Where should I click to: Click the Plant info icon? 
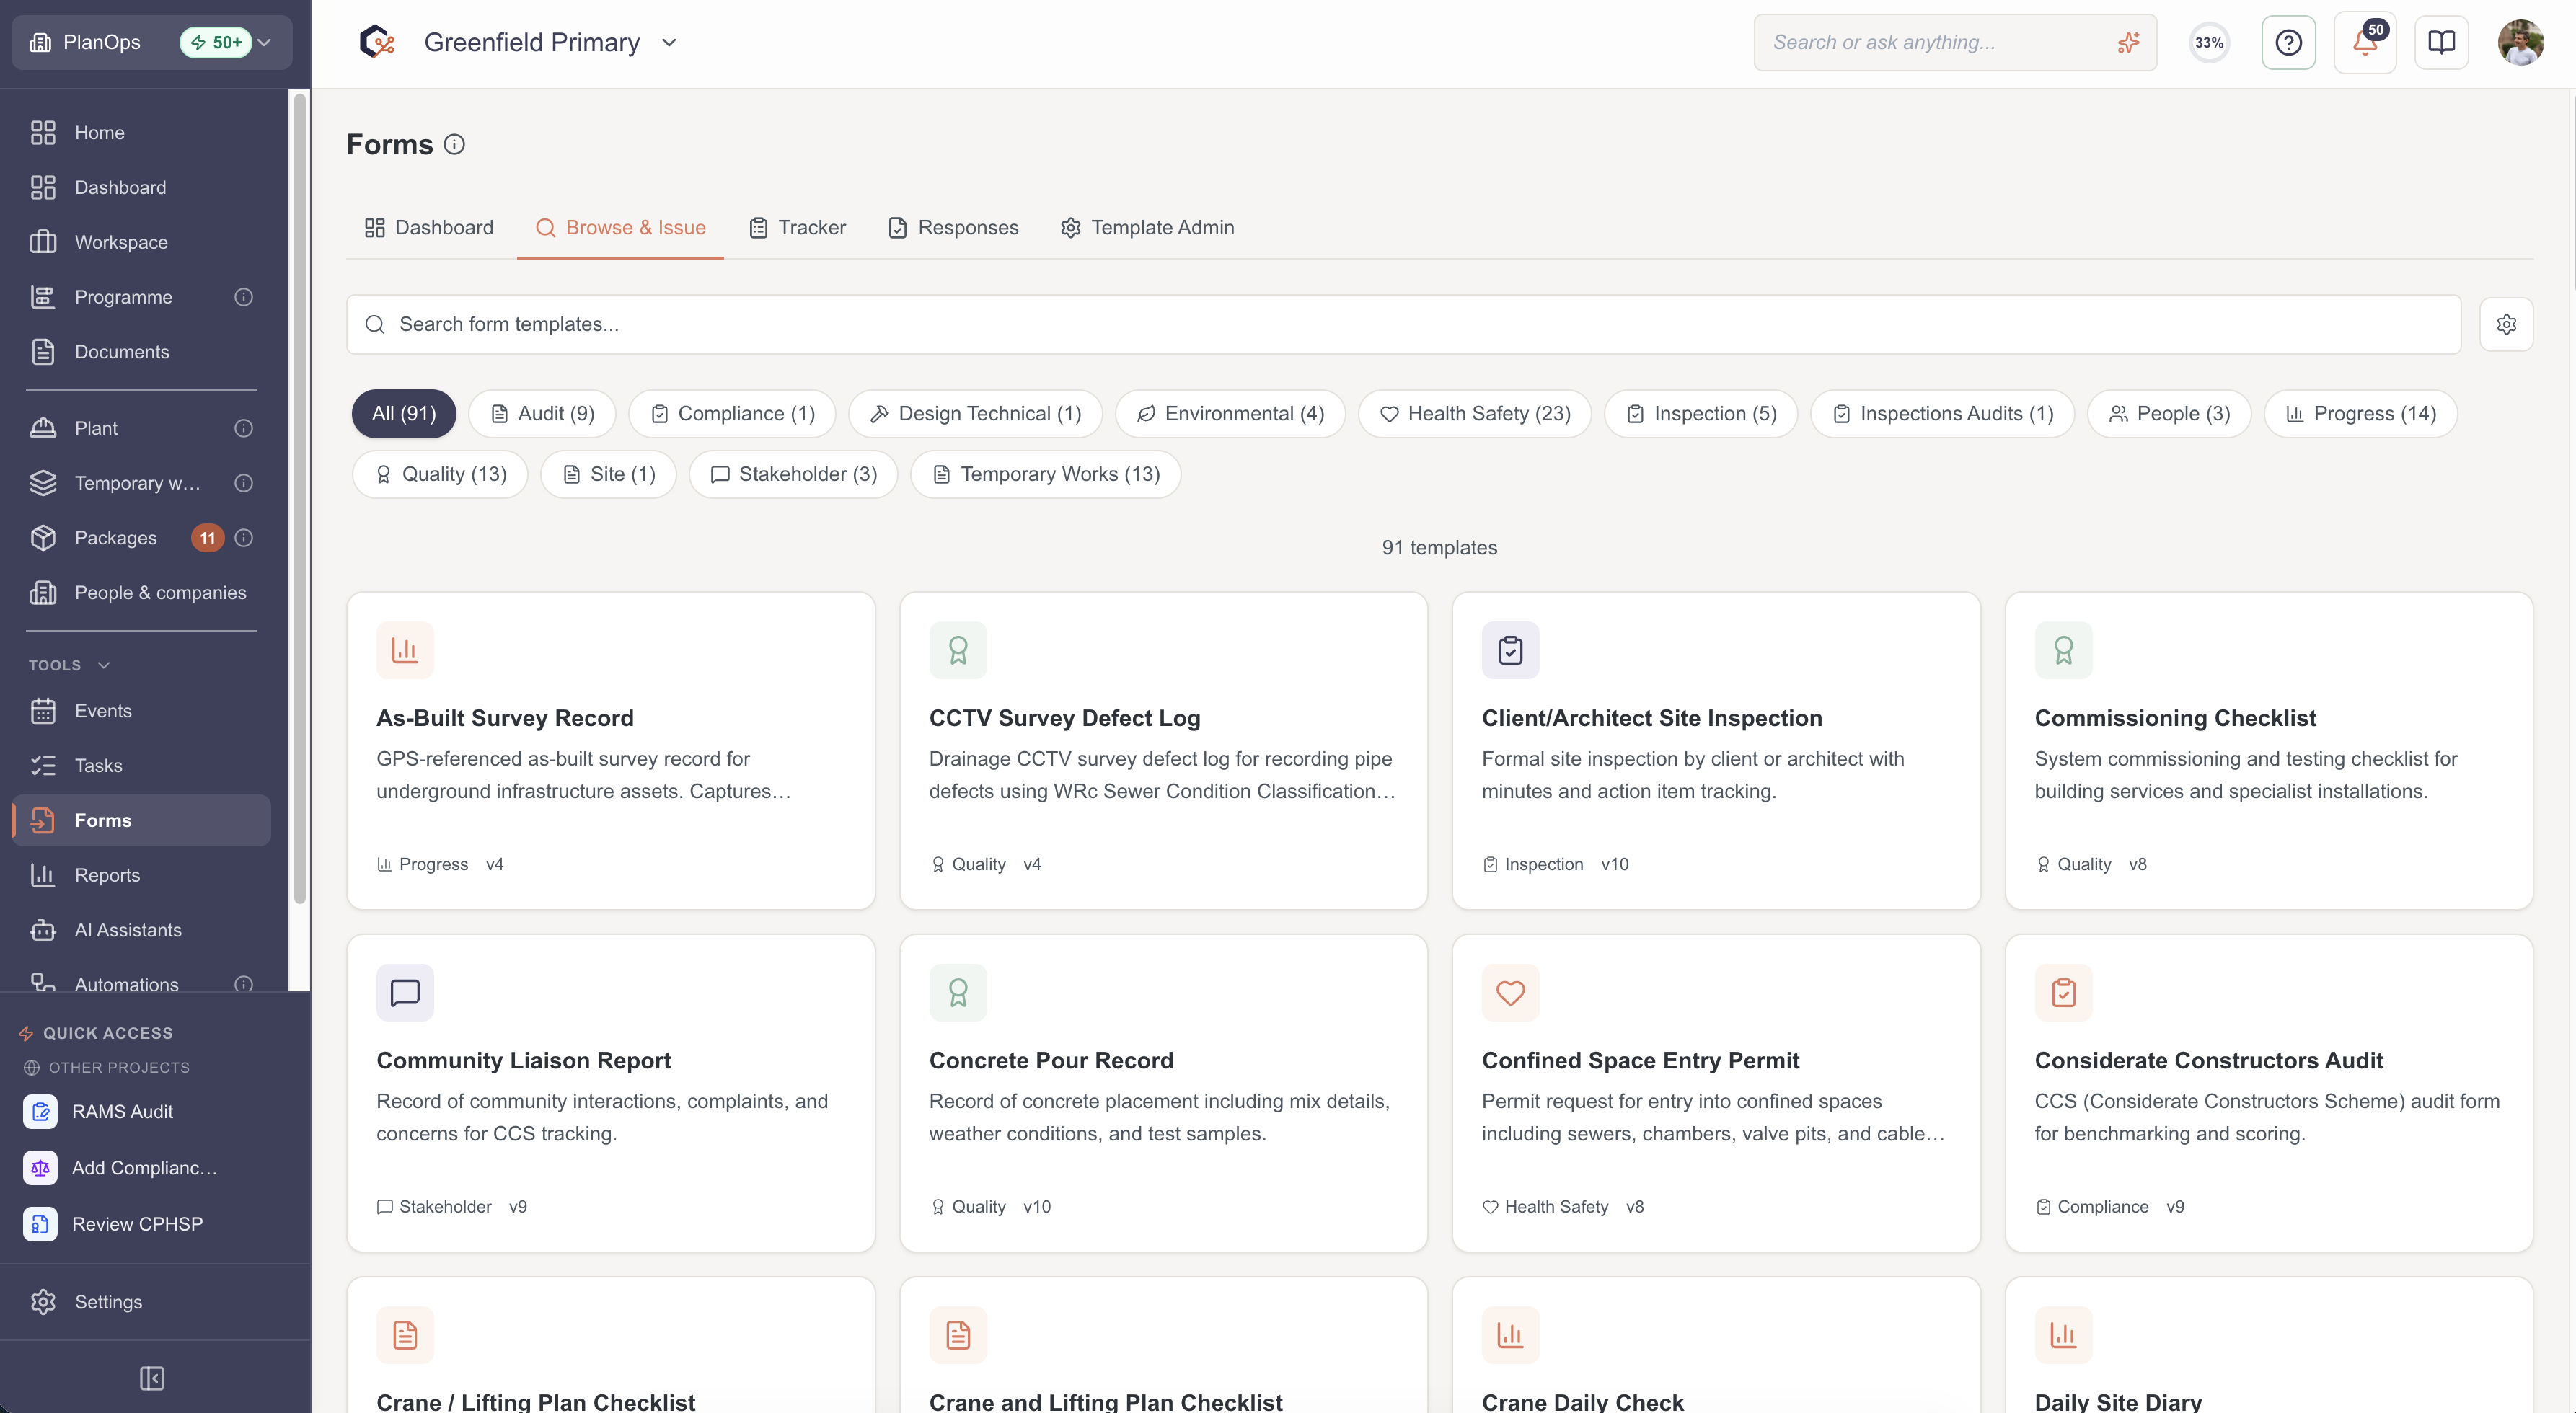243,428
